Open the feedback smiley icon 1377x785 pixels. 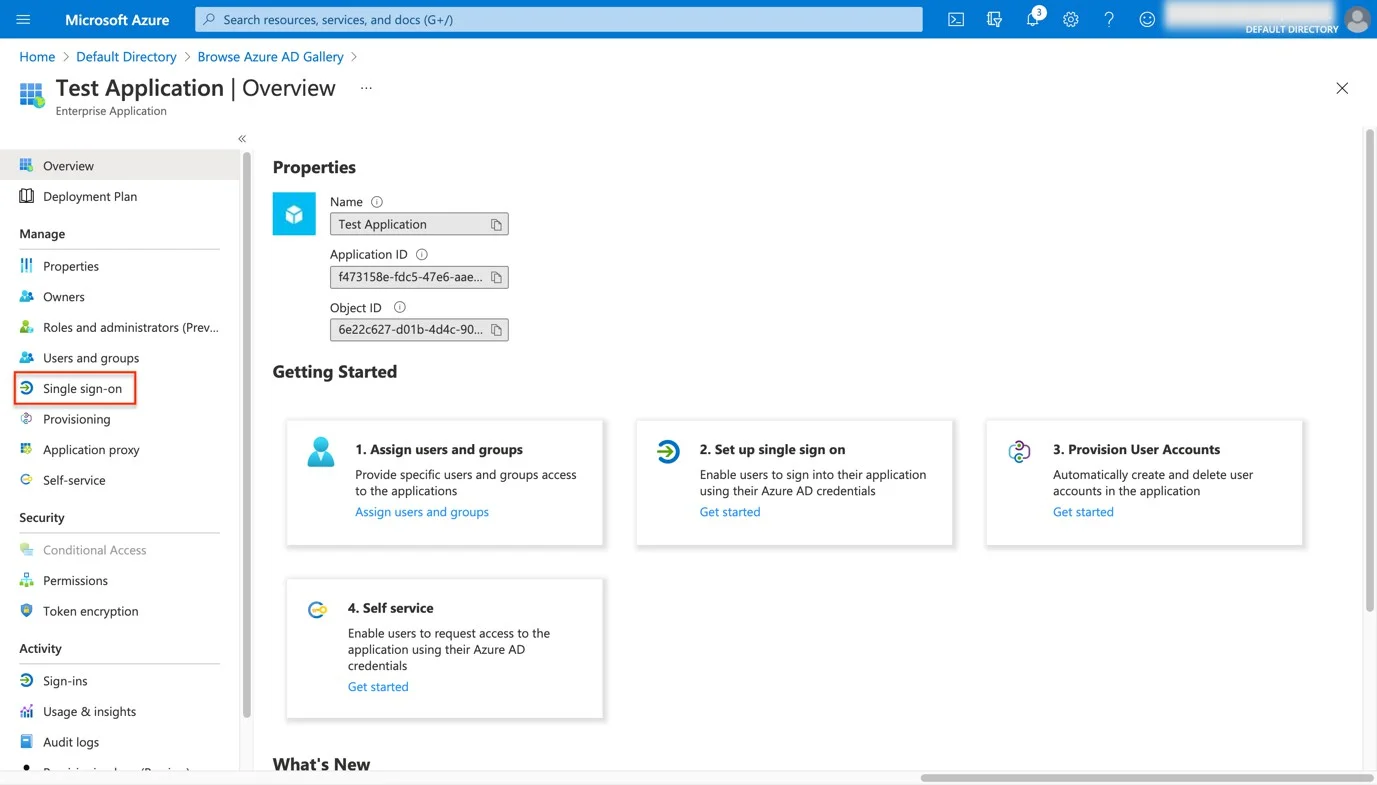click(1147, 19)
